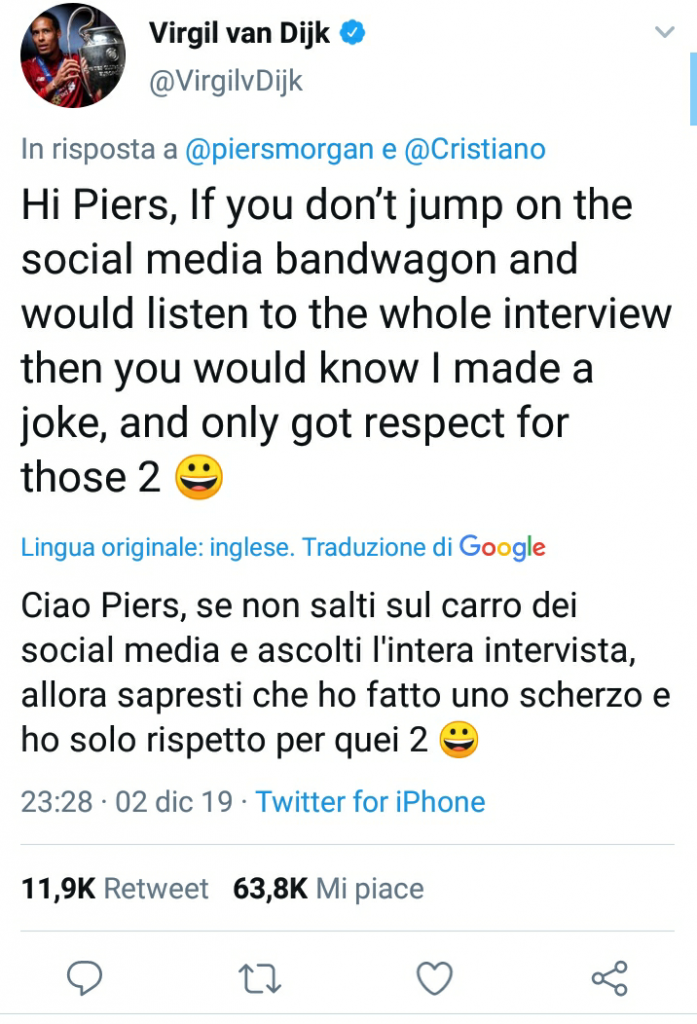Screen dimensions: 697x1024
Task: Open the @Cristiano mention link
Action: [x=475, y=150]
